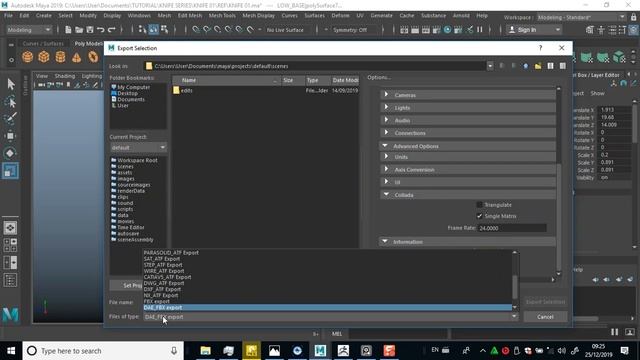
Task: Click the Save Scene disk icon
Action: (90, 30)
